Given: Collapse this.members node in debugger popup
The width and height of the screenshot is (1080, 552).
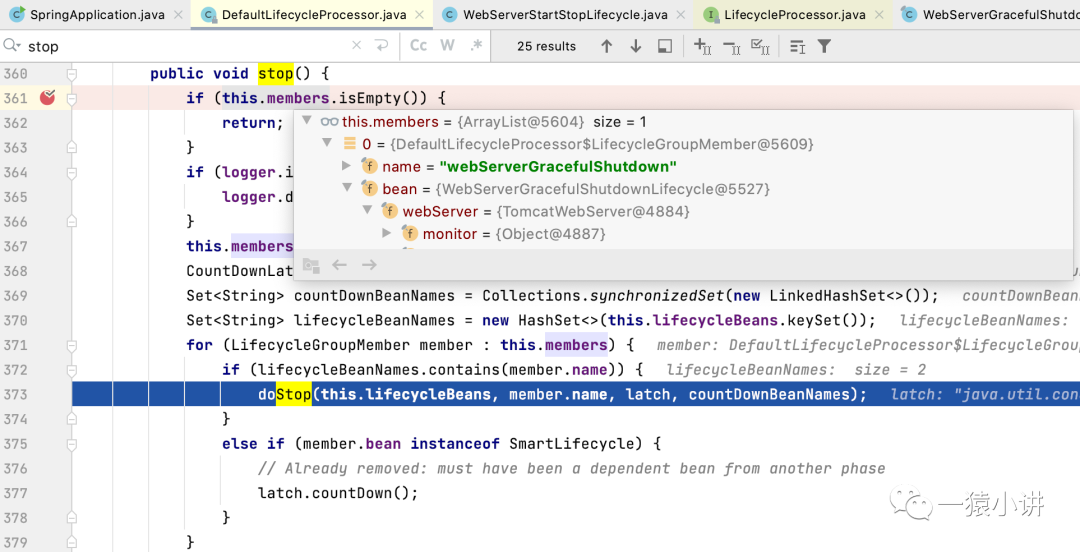Looking at the screenshot, I should [307, 121].
